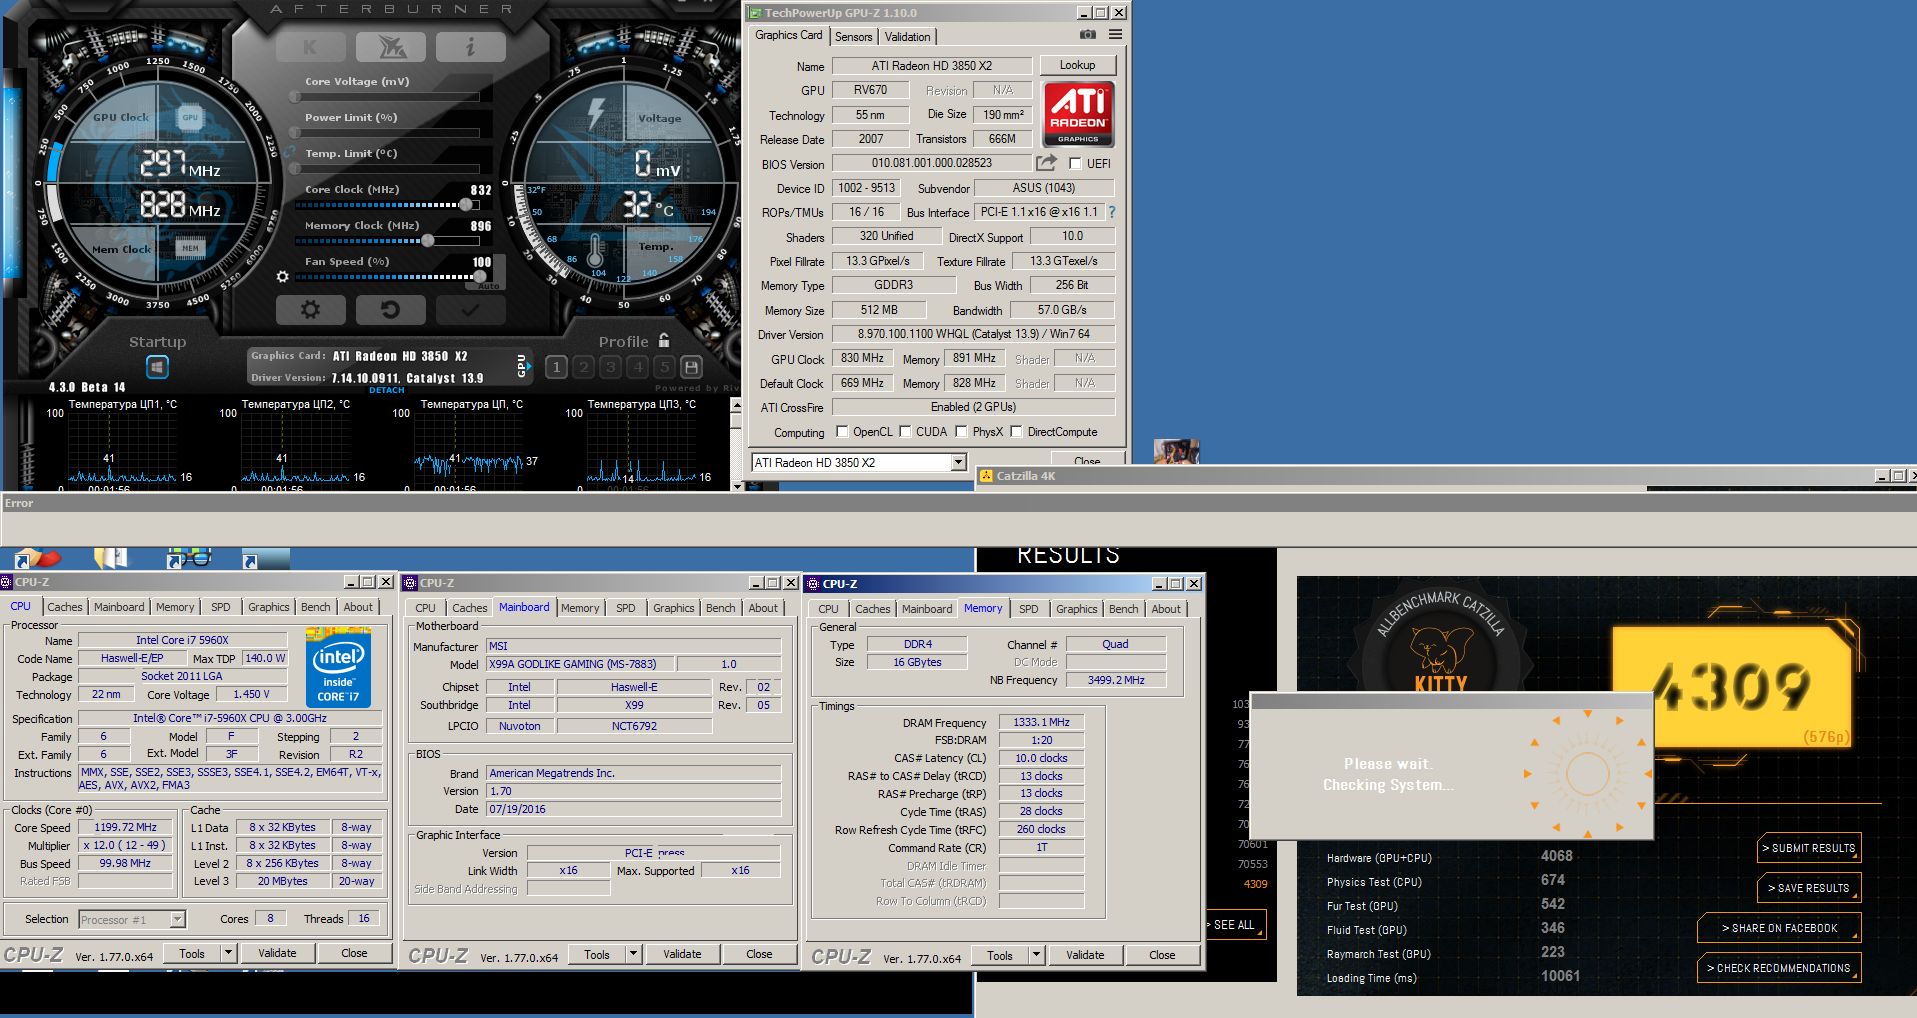Image resolution: width=1917 pixels, height=1018 pixels.
Task: Open Kombustor via the K button in Afterburner
Action: click(310, 47)
